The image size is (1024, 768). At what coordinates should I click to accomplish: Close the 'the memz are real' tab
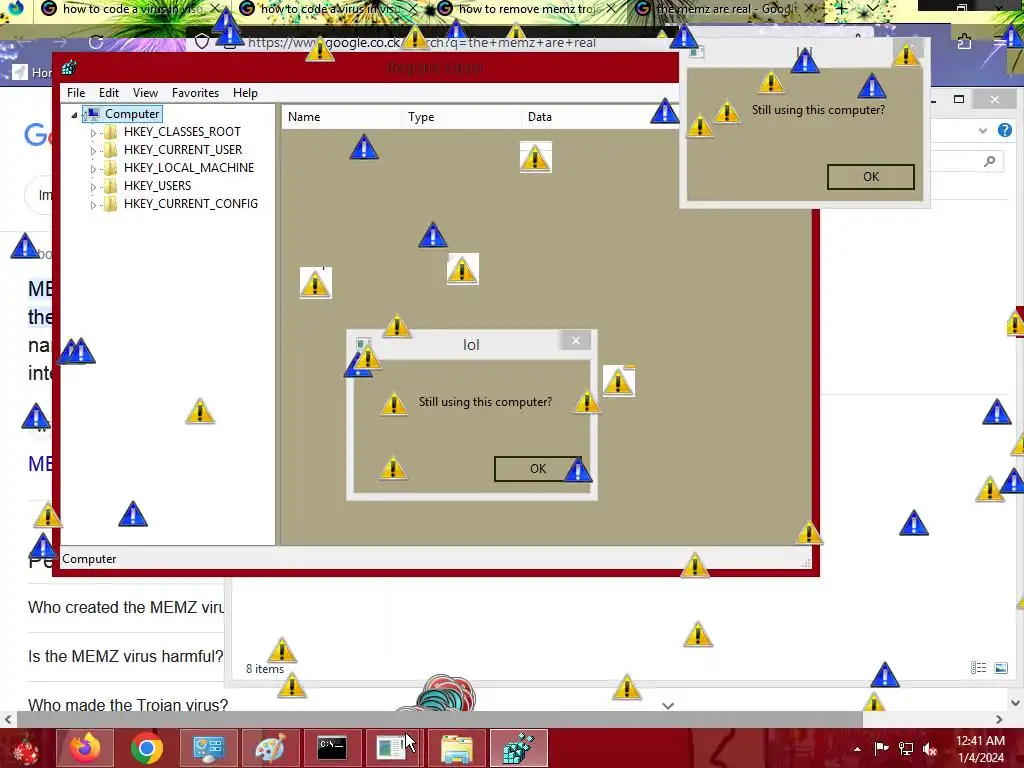pyautogui.click(x=809, y=8)
